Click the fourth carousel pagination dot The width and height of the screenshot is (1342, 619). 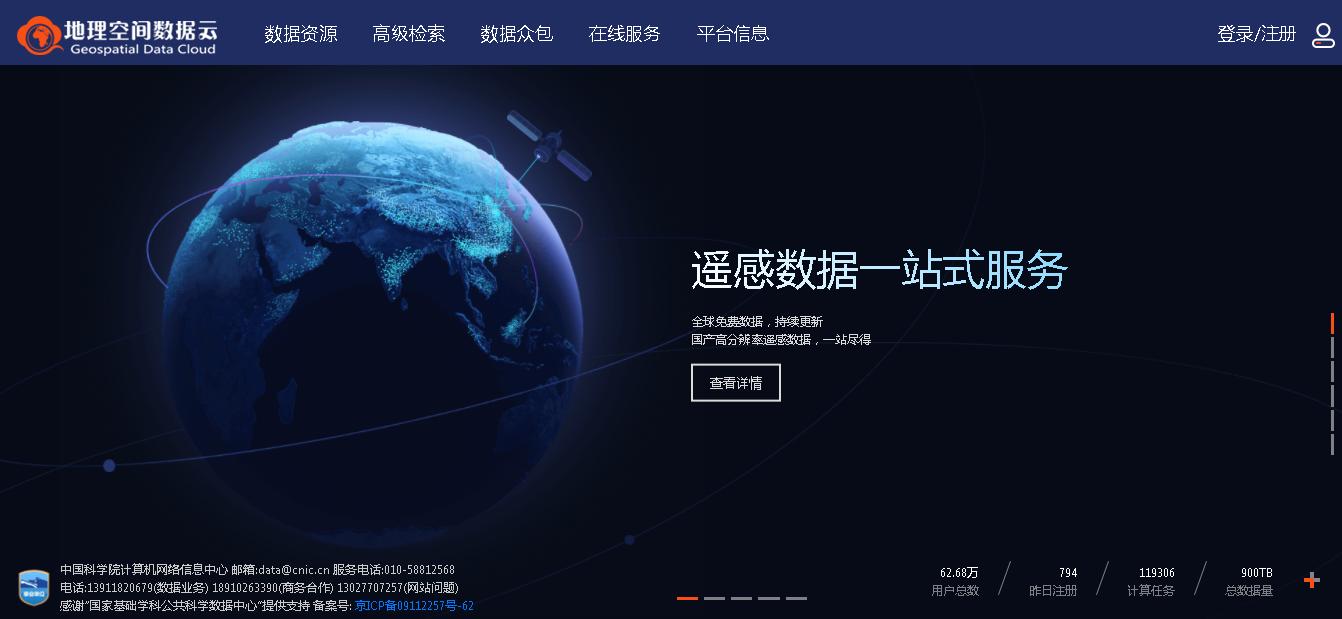[x=770, y=597]
